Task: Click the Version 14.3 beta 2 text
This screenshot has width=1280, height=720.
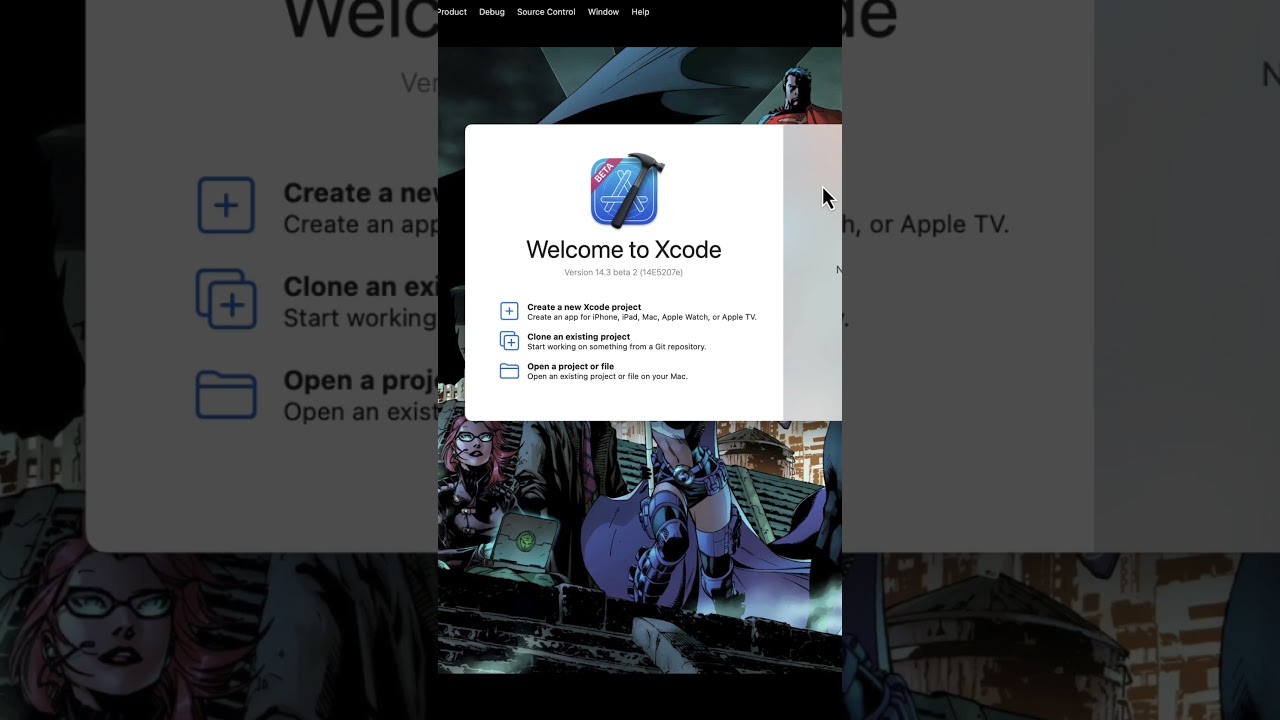Action: pyautogui.click(x=623, y=272)
